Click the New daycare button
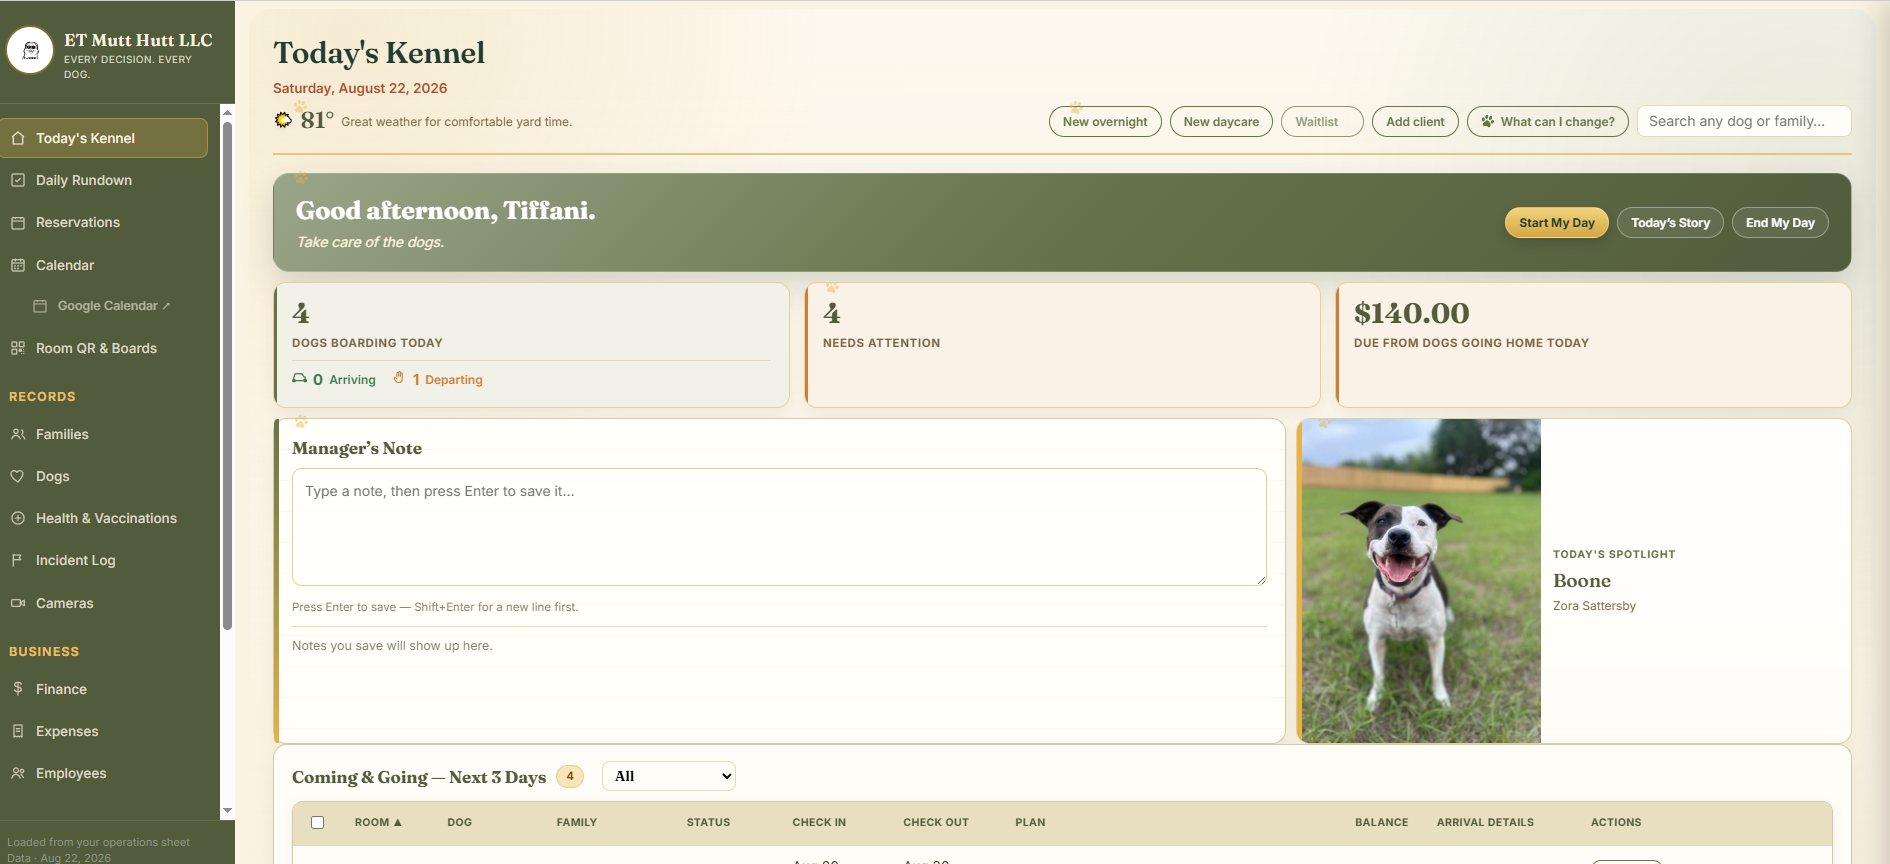The height and width of the screenshot is (864, 1890). pyautogui.click(x=1221, y=121)
